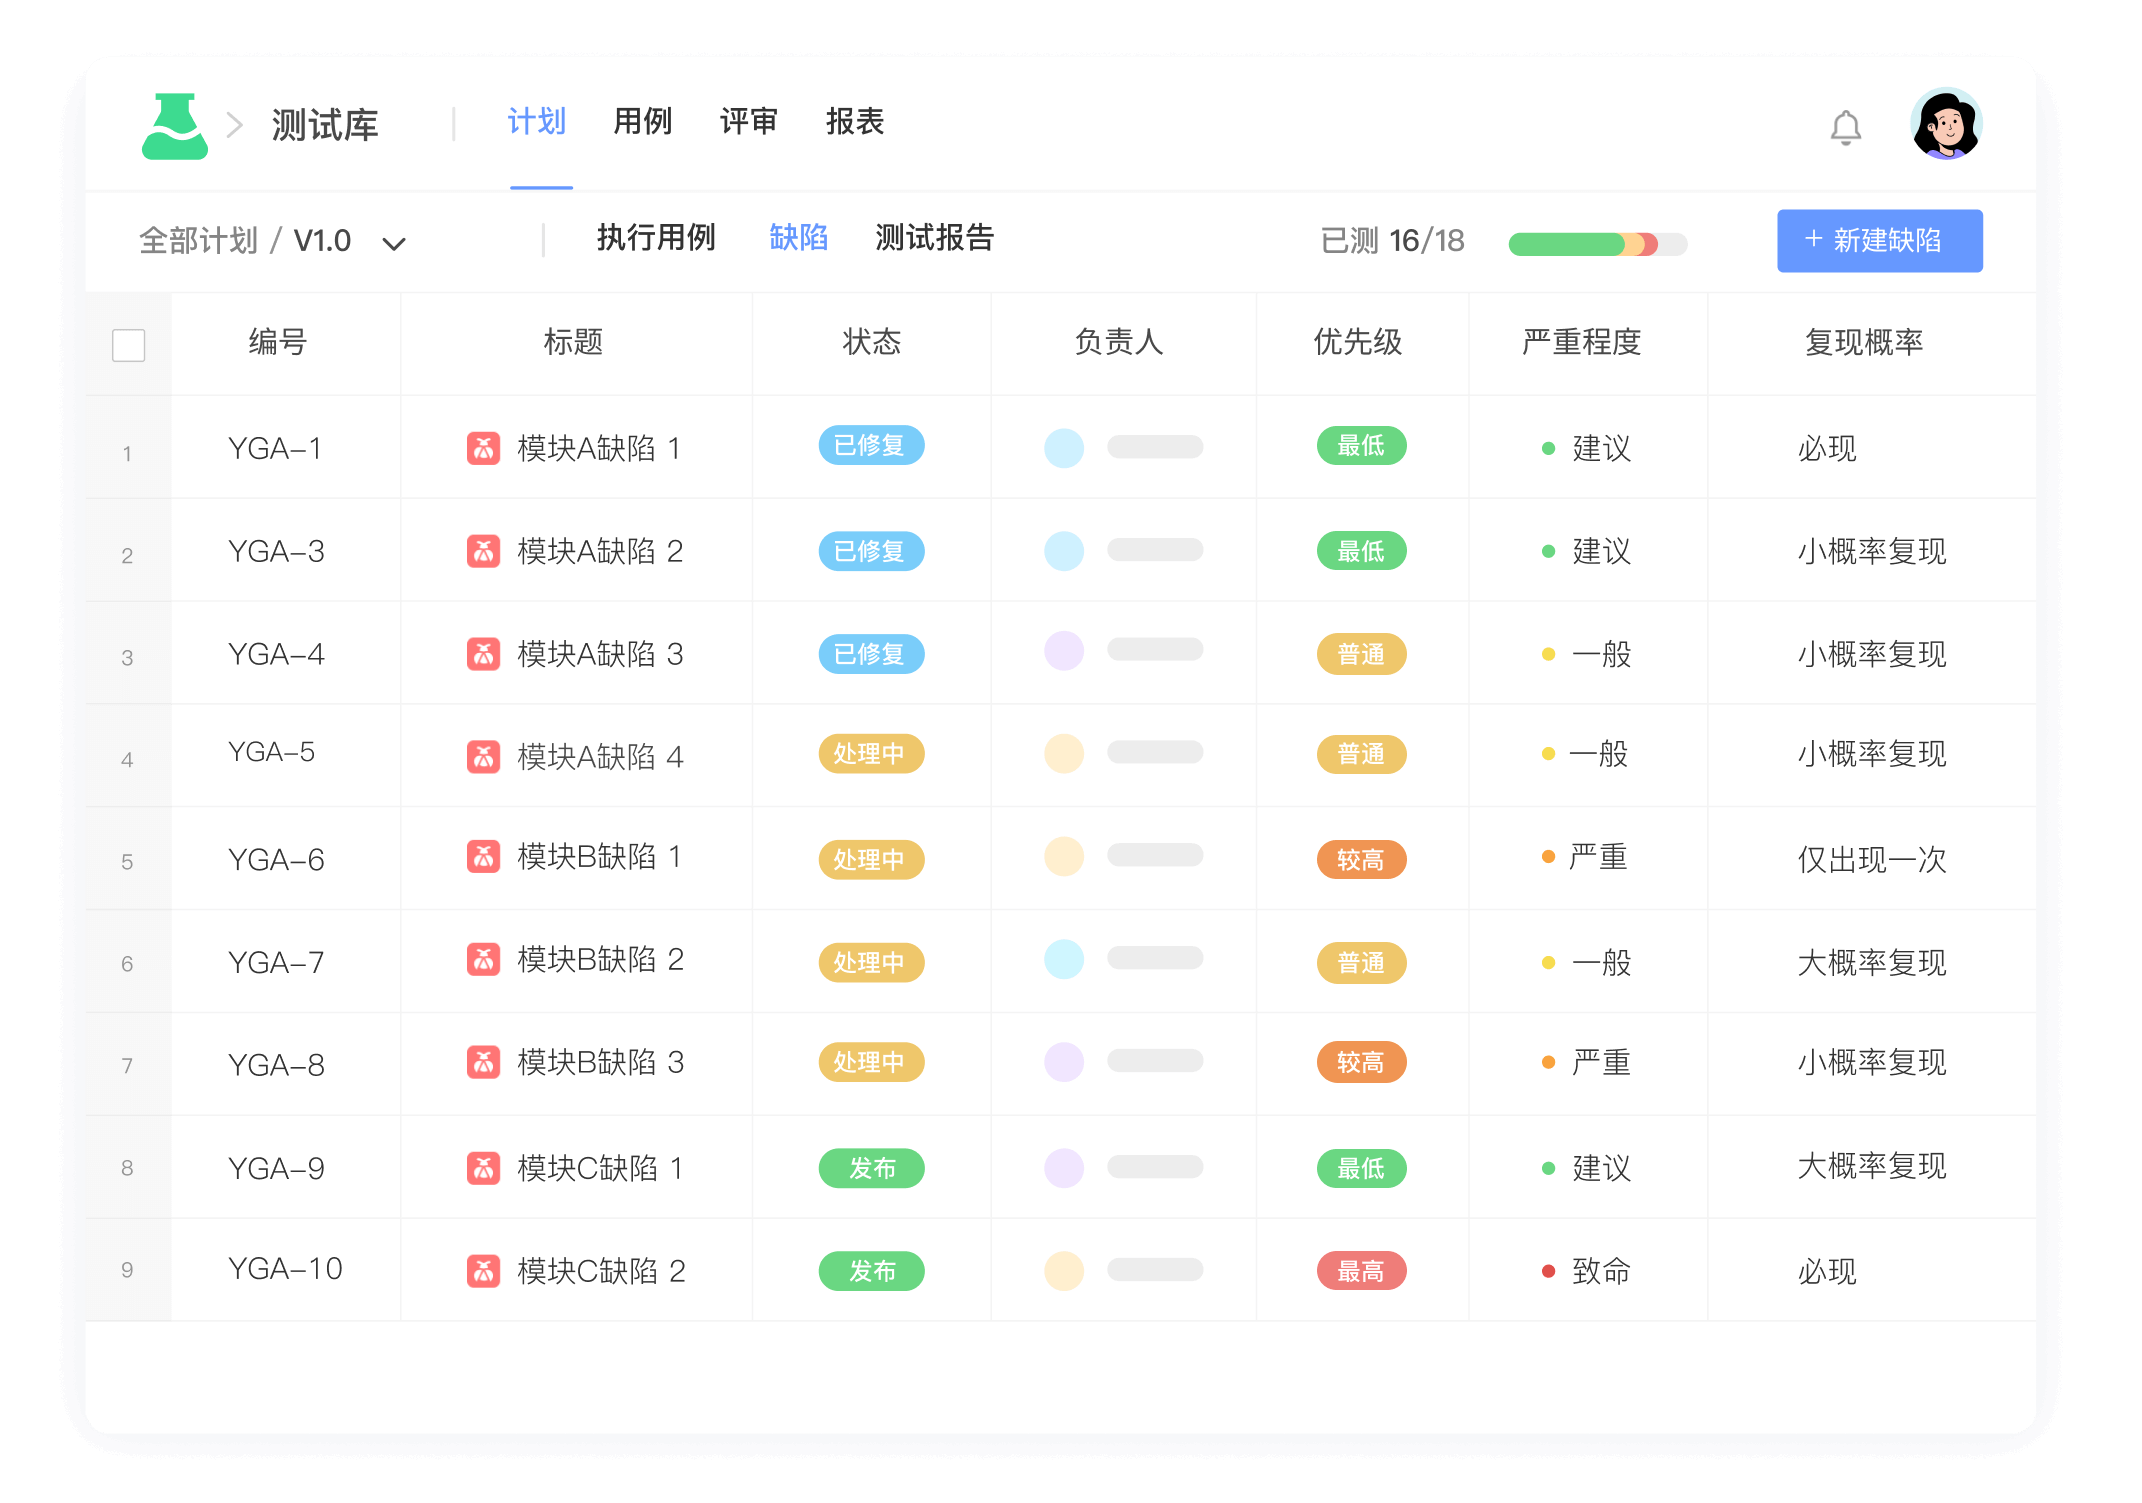Click the bug icon next to 模块B缺陷 2

[484, 961]
